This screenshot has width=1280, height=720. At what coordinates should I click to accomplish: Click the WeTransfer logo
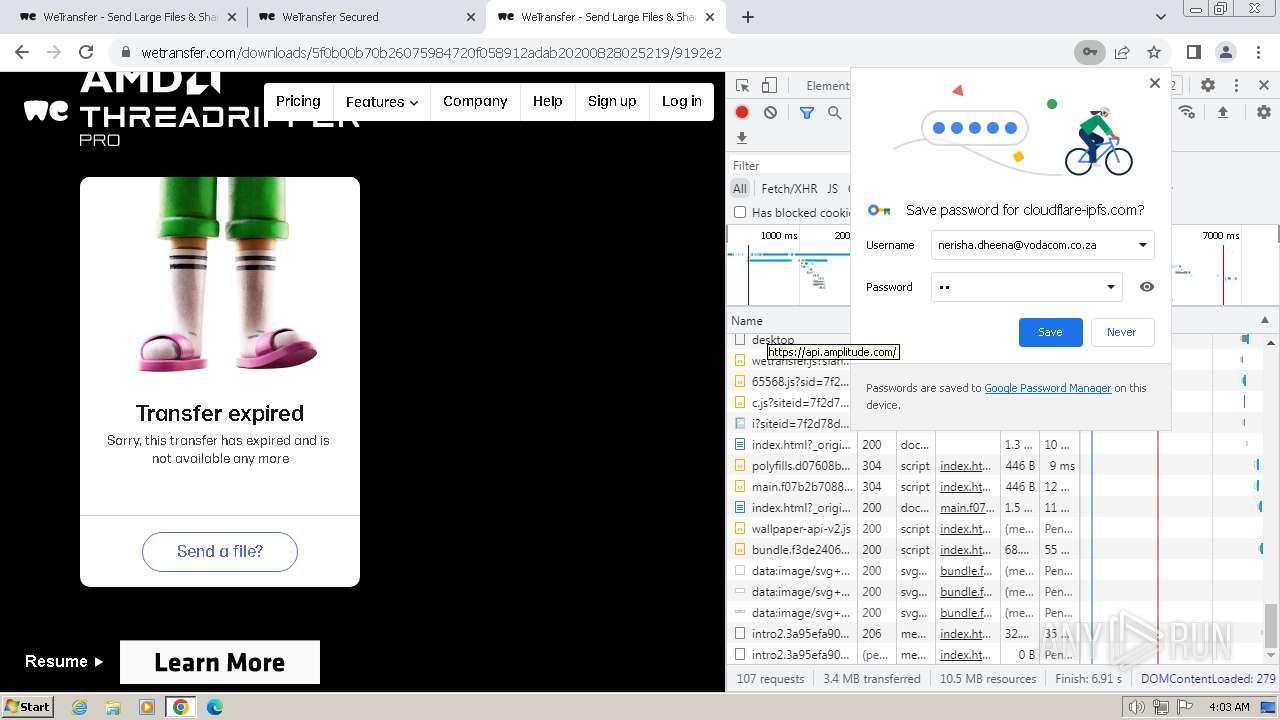[x=46, y=111]
